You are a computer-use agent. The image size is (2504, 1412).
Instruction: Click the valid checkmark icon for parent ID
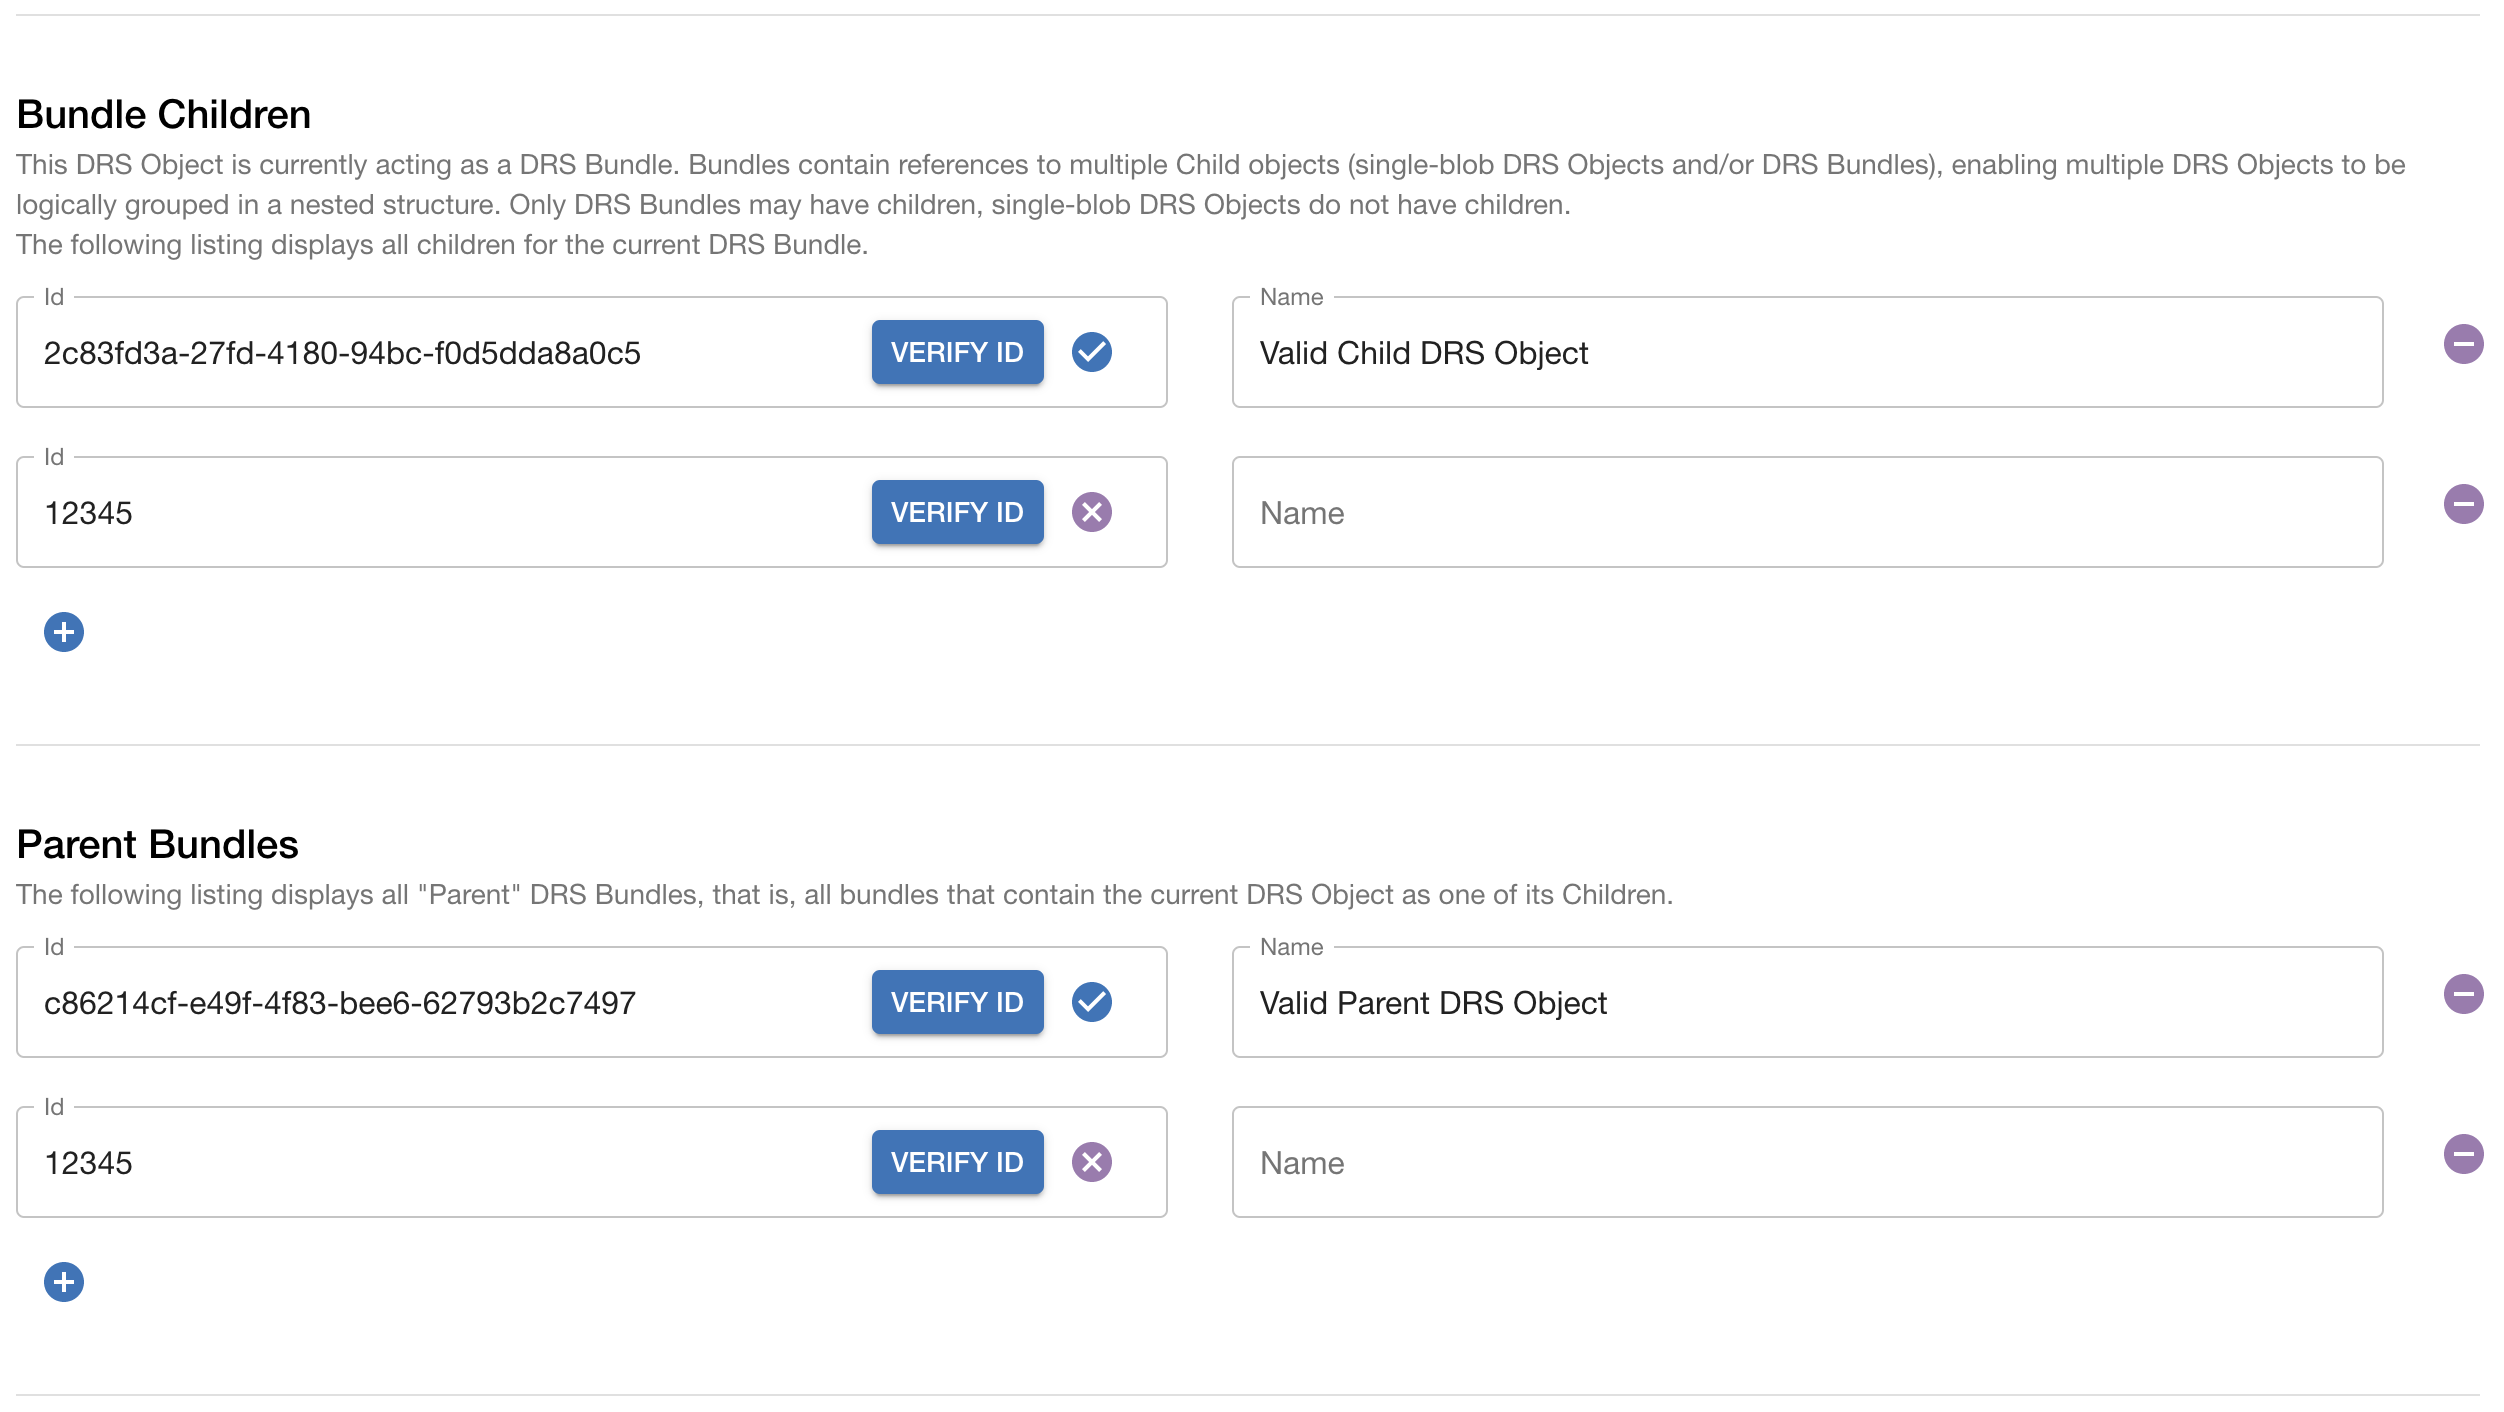[1091, 1002]
